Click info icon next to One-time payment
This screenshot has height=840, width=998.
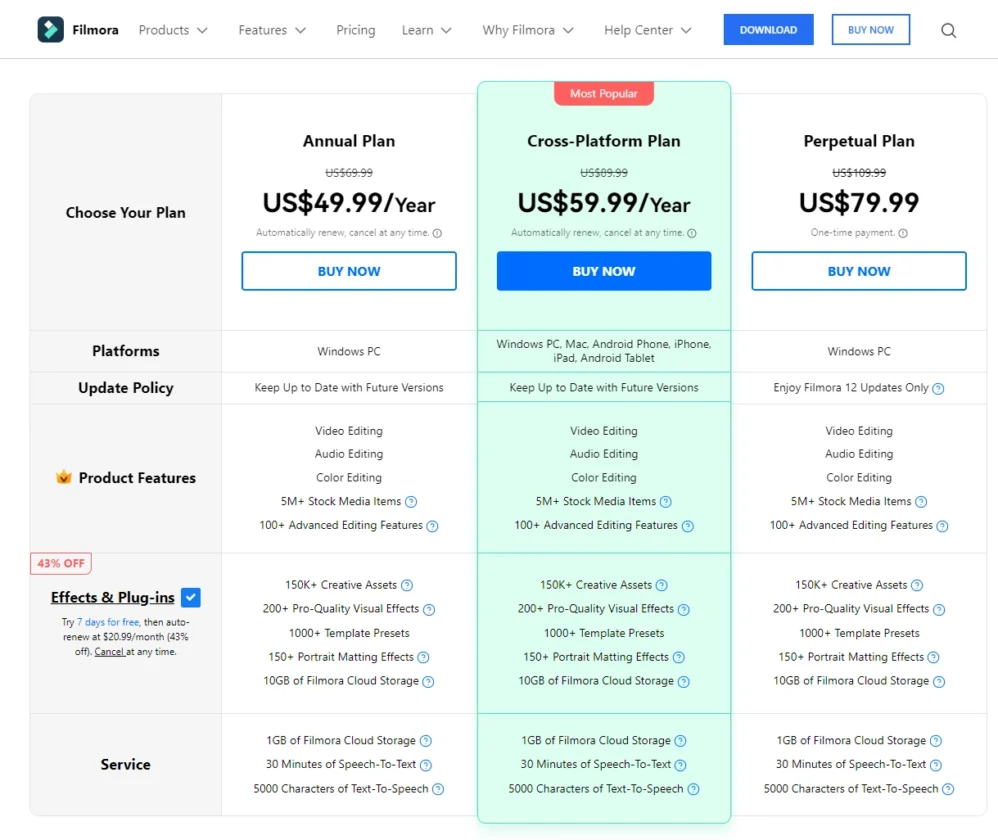click(903, 233)
